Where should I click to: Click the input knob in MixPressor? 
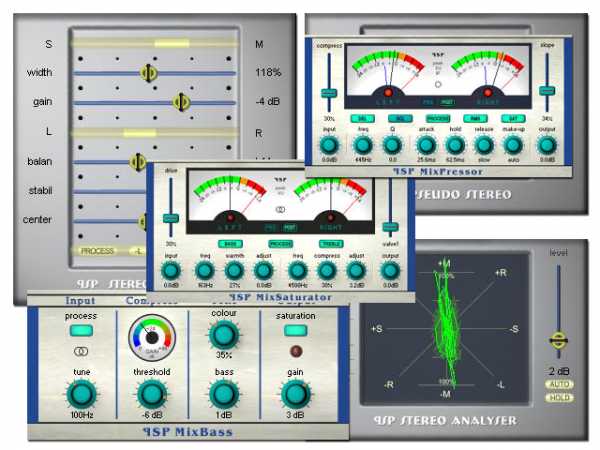tap(329, 145)
